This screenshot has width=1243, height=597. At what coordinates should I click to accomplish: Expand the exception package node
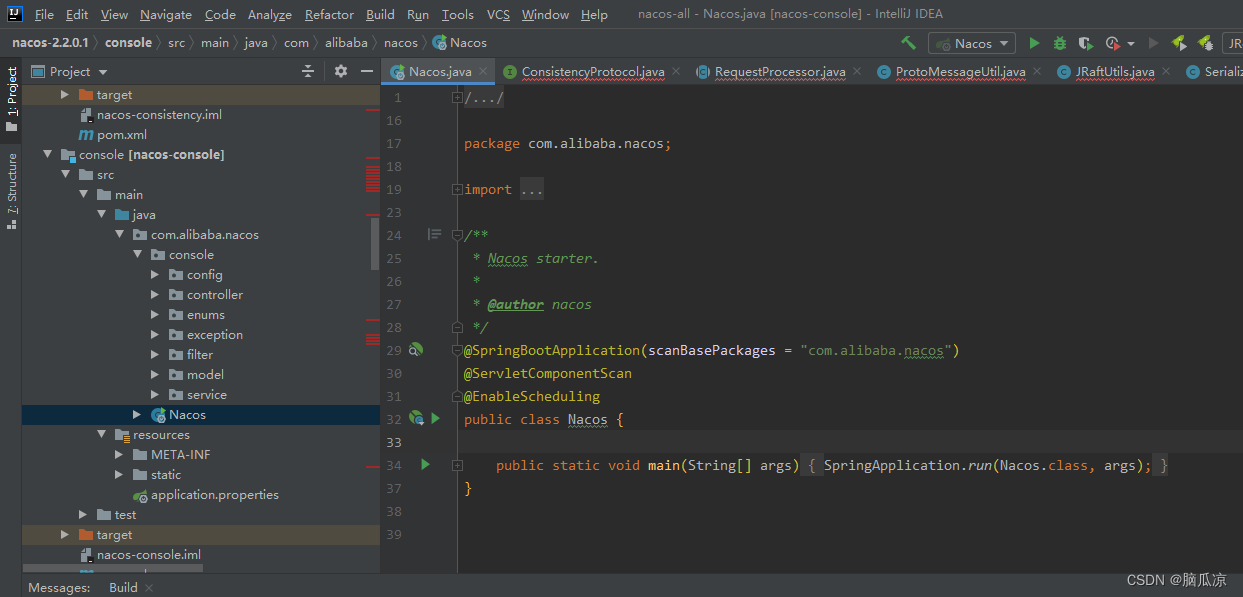click(155, 335)
